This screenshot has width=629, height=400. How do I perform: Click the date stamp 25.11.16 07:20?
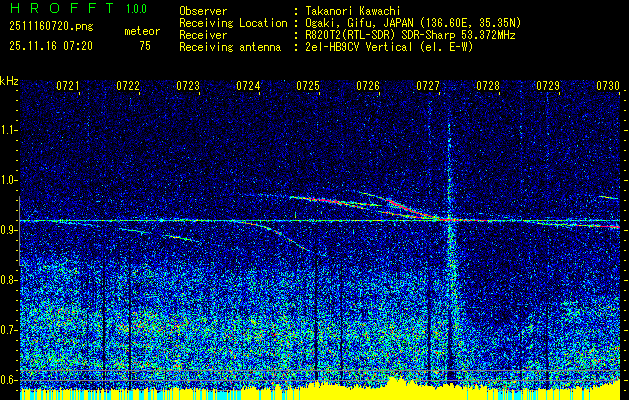click(x=51, y=46)
